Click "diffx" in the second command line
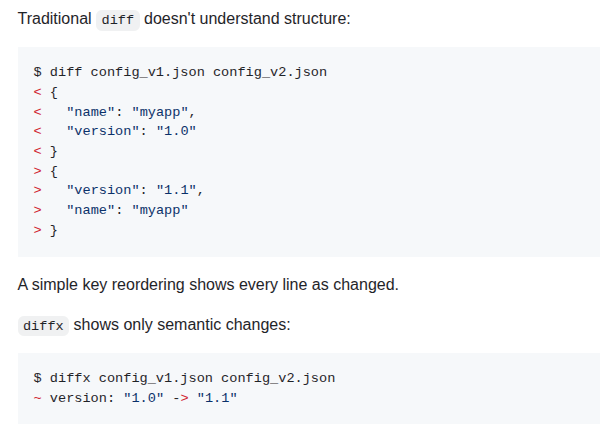Image resolution: width=600 pixels, height=438 pixels. point(70,378)
